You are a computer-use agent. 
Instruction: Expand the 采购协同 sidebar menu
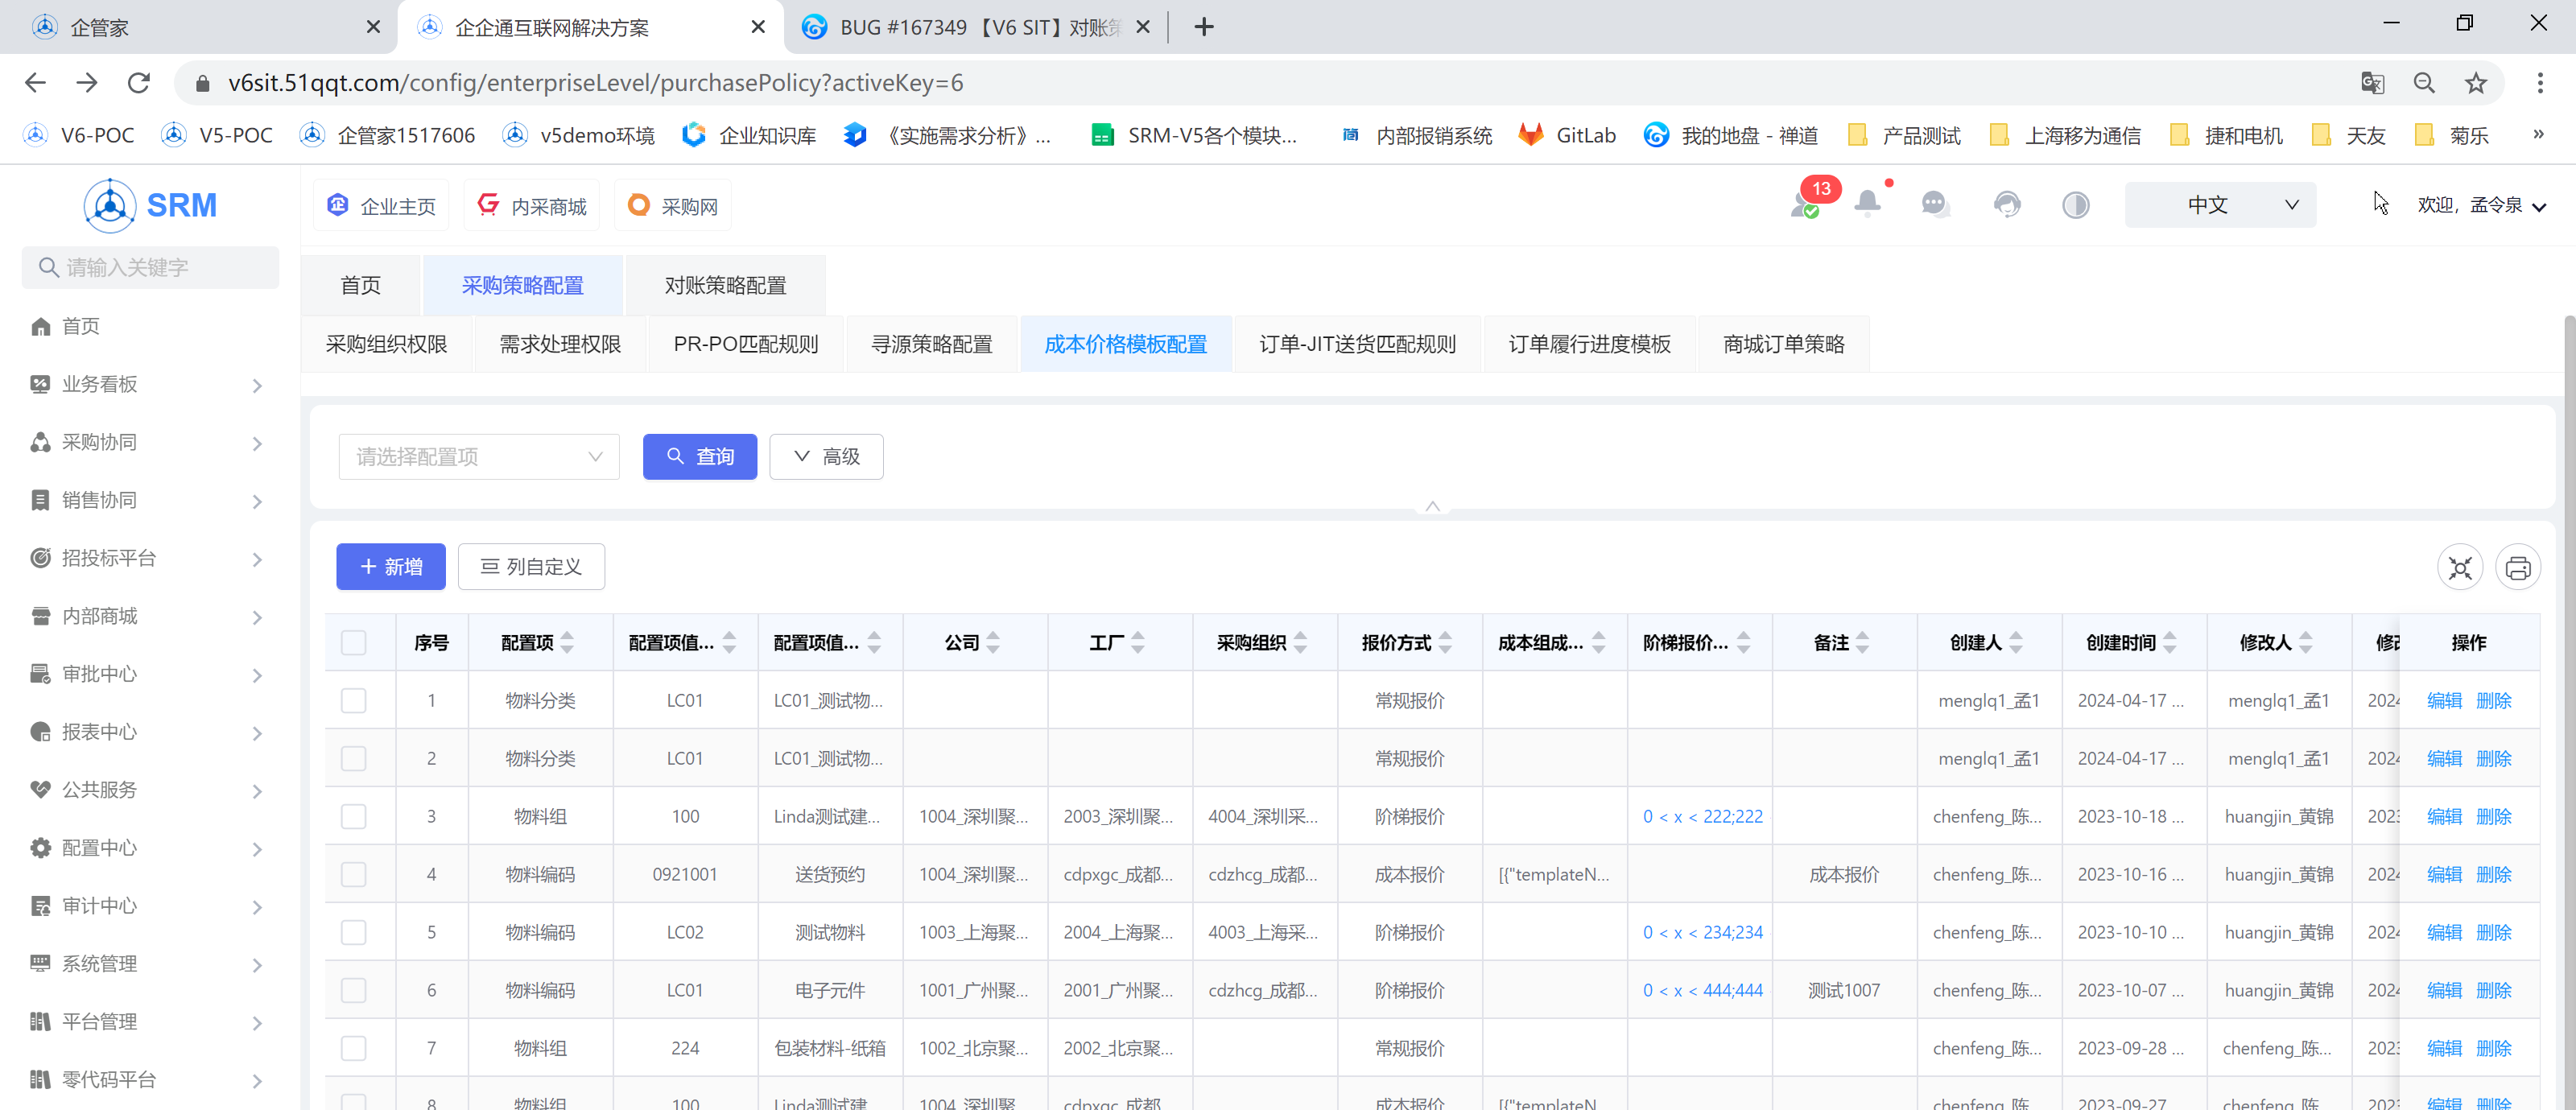[x=150, y=442]
